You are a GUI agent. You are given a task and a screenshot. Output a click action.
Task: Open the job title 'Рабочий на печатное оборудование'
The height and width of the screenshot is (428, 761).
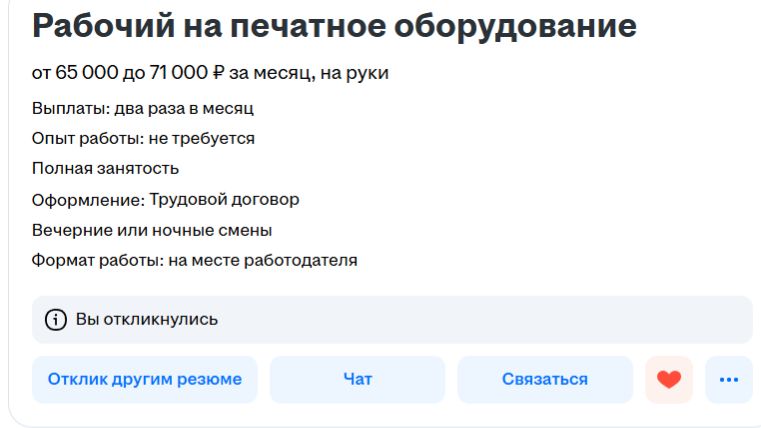click(x=334, y=27)
